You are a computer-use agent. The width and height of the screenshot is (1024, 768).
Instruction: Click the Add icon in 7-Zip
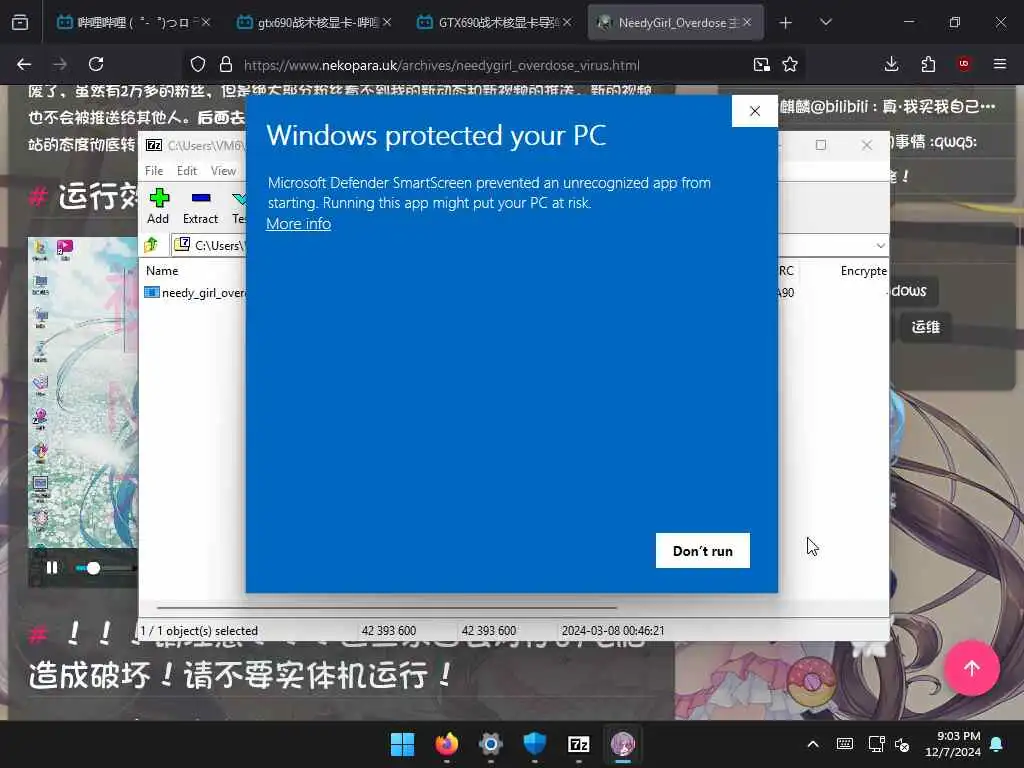(x=158, y=206)
